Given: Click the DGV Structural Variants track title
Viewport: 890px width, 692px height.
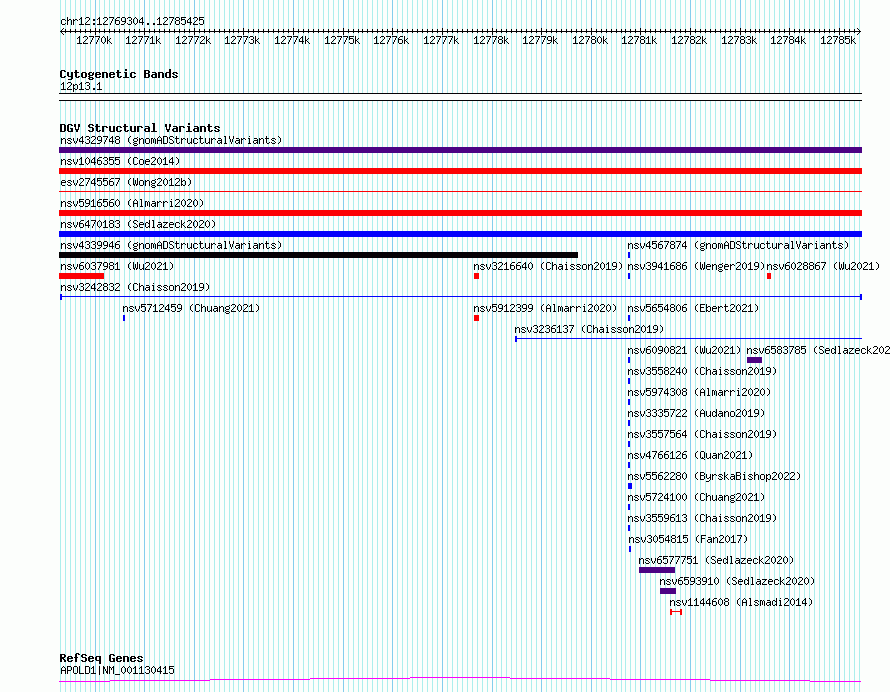Looking at the screenshot, I should click(x=140, y=128).
